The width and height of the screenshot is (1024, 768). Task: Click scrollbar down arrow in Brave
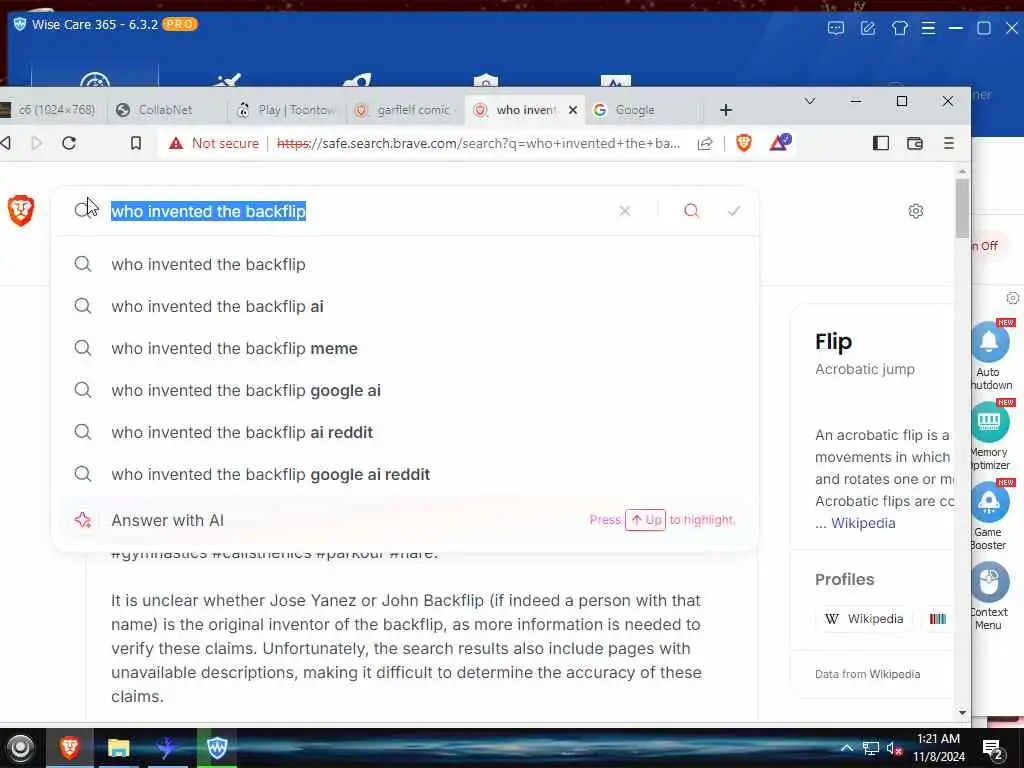[962, 712]
